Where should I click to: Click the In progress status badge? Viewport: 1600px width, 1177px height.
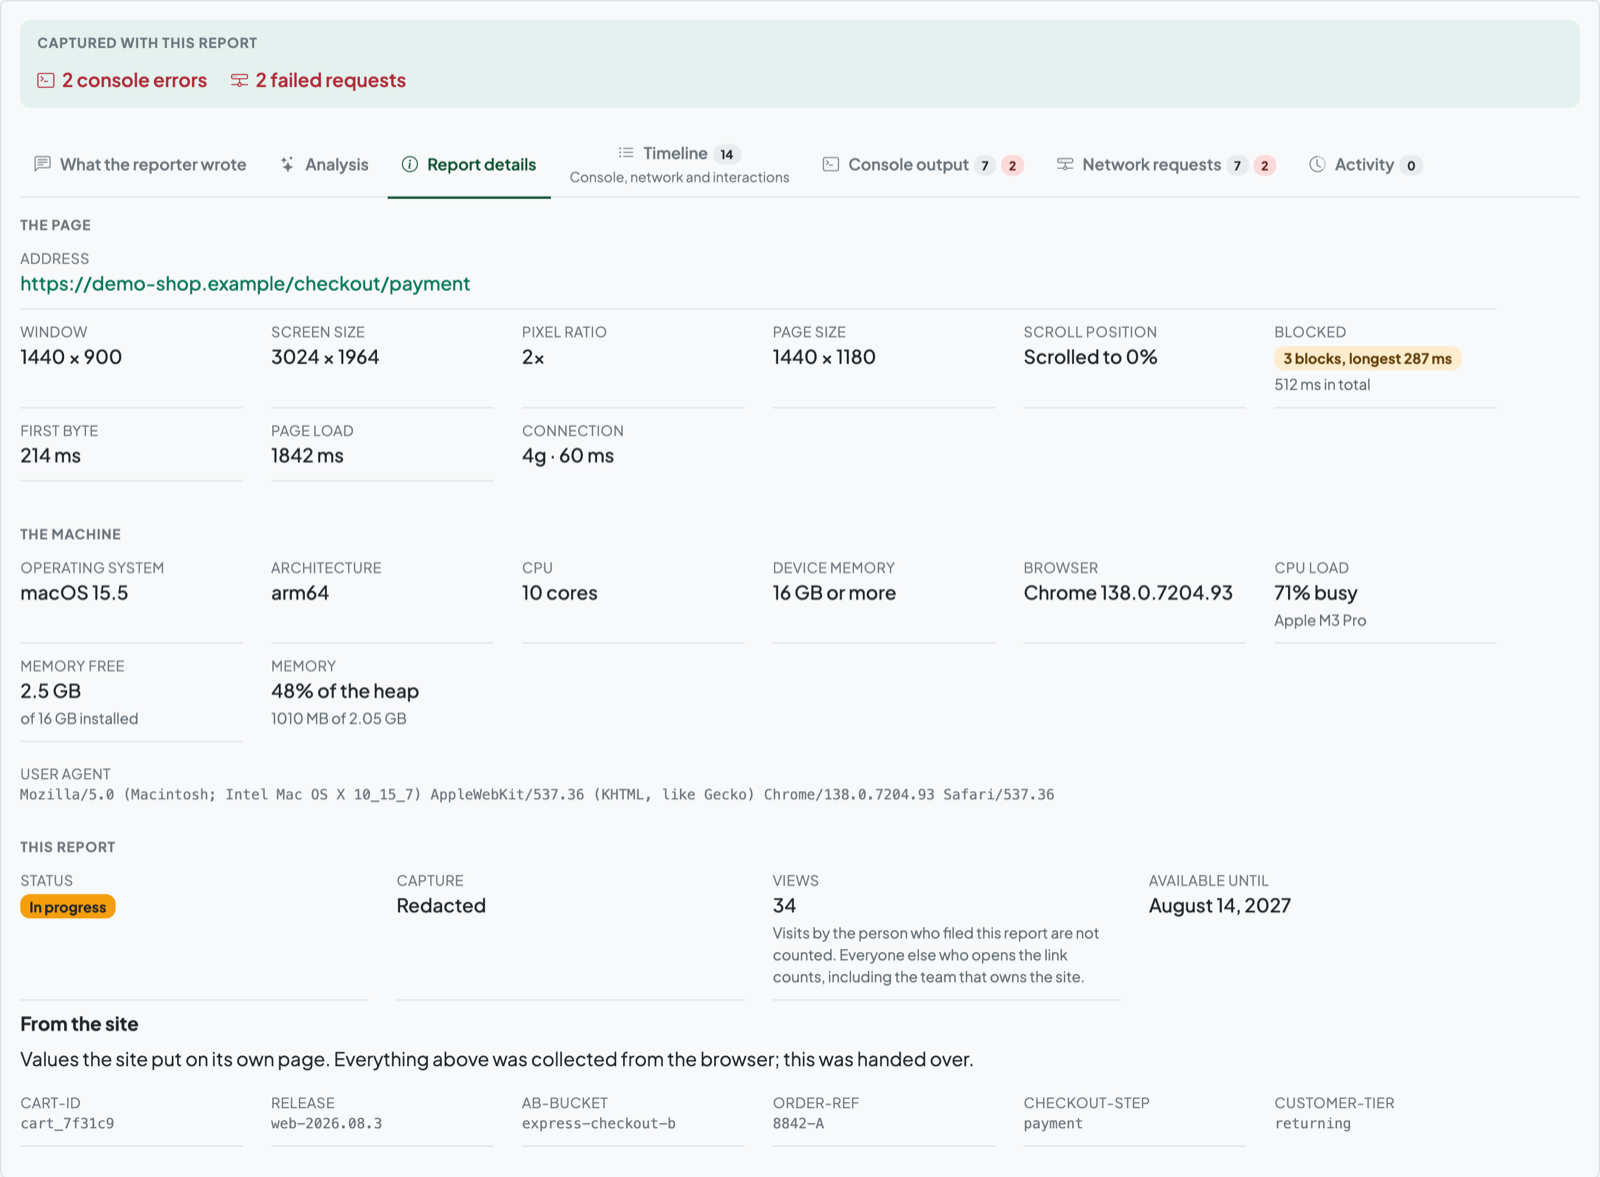click(x=68, y=907)
